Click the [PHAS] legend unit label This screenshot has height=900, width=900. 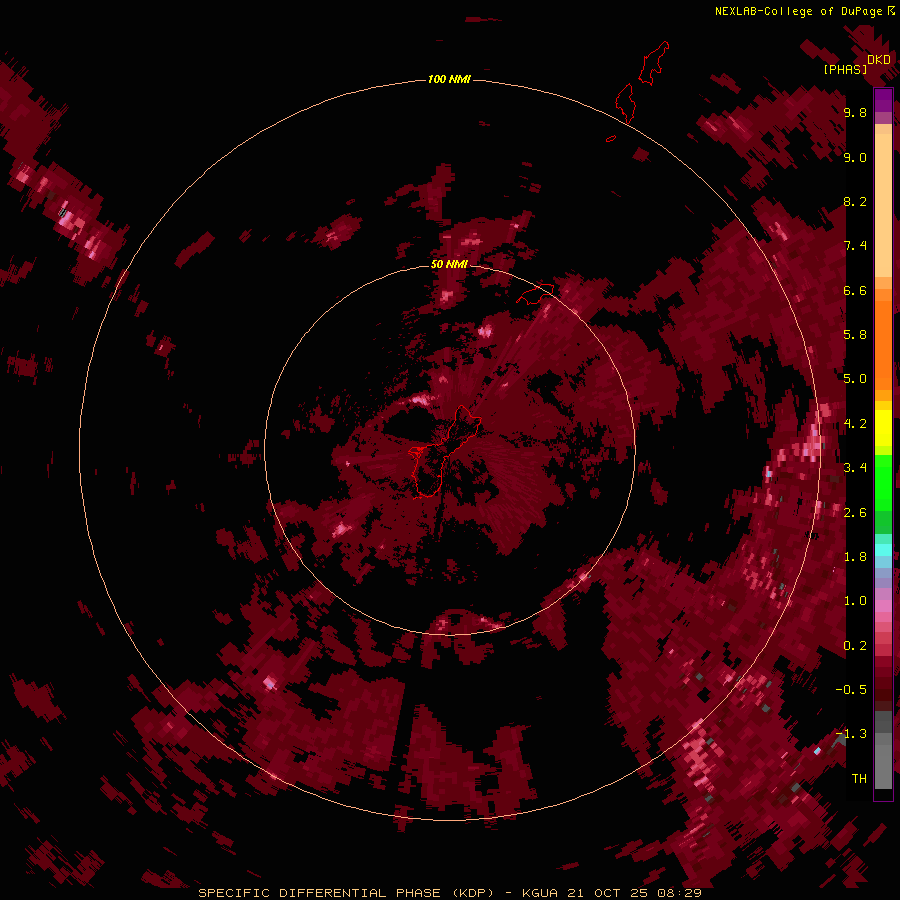click(x=845, y=70)
